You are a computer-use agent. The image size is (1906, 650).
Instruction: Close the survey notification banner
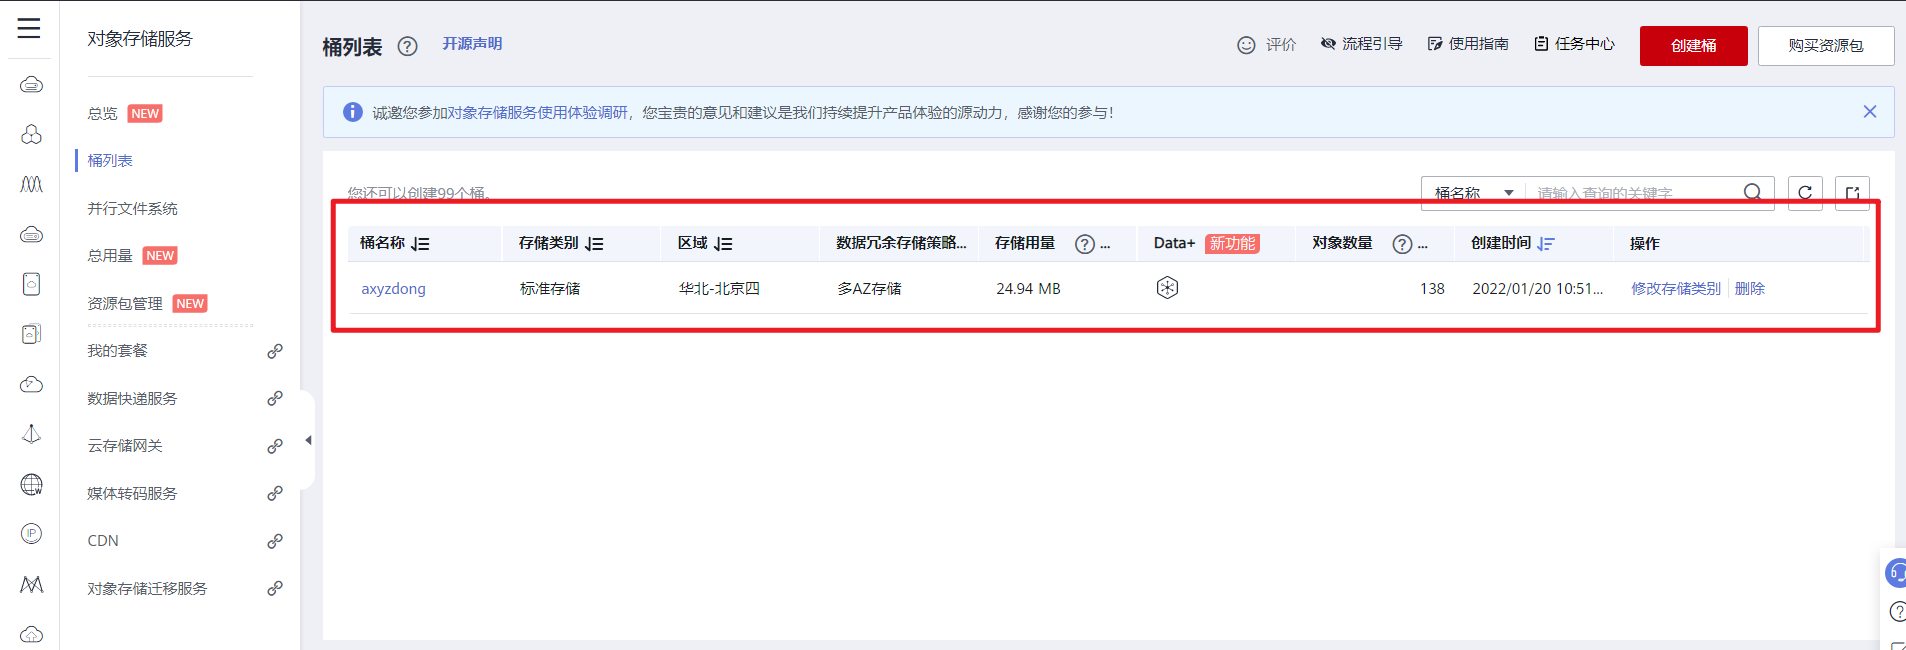(1869, 112)
